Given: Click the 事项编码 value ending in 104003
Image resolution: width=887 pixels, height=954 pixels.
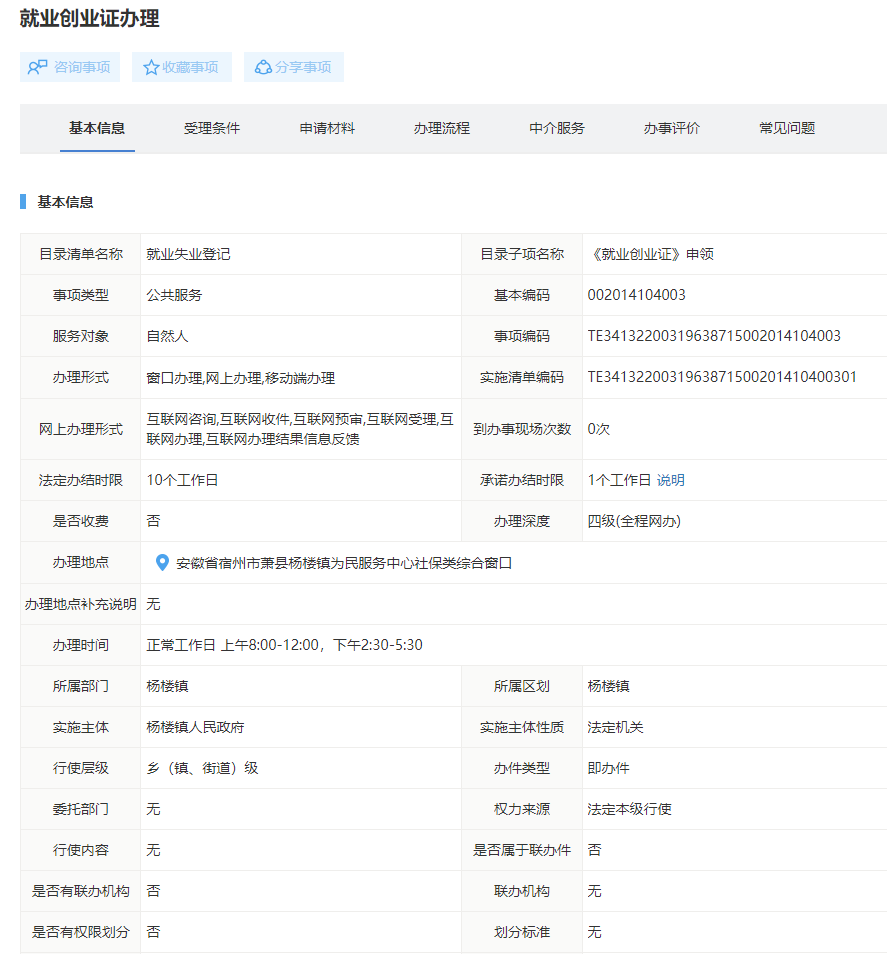Looking at the screenshot, I should [x=714, y=336].
